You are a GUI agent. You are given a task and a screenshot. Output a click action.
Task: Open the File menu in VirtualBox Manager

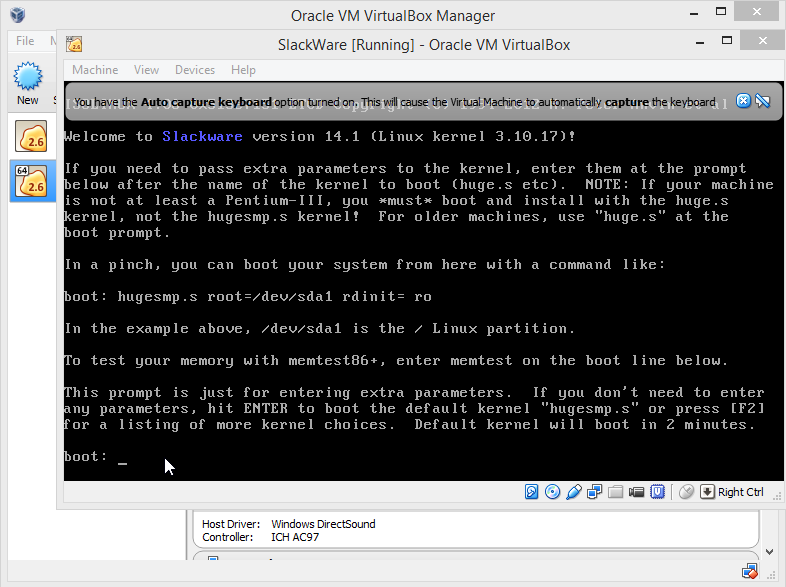[25, 41]
